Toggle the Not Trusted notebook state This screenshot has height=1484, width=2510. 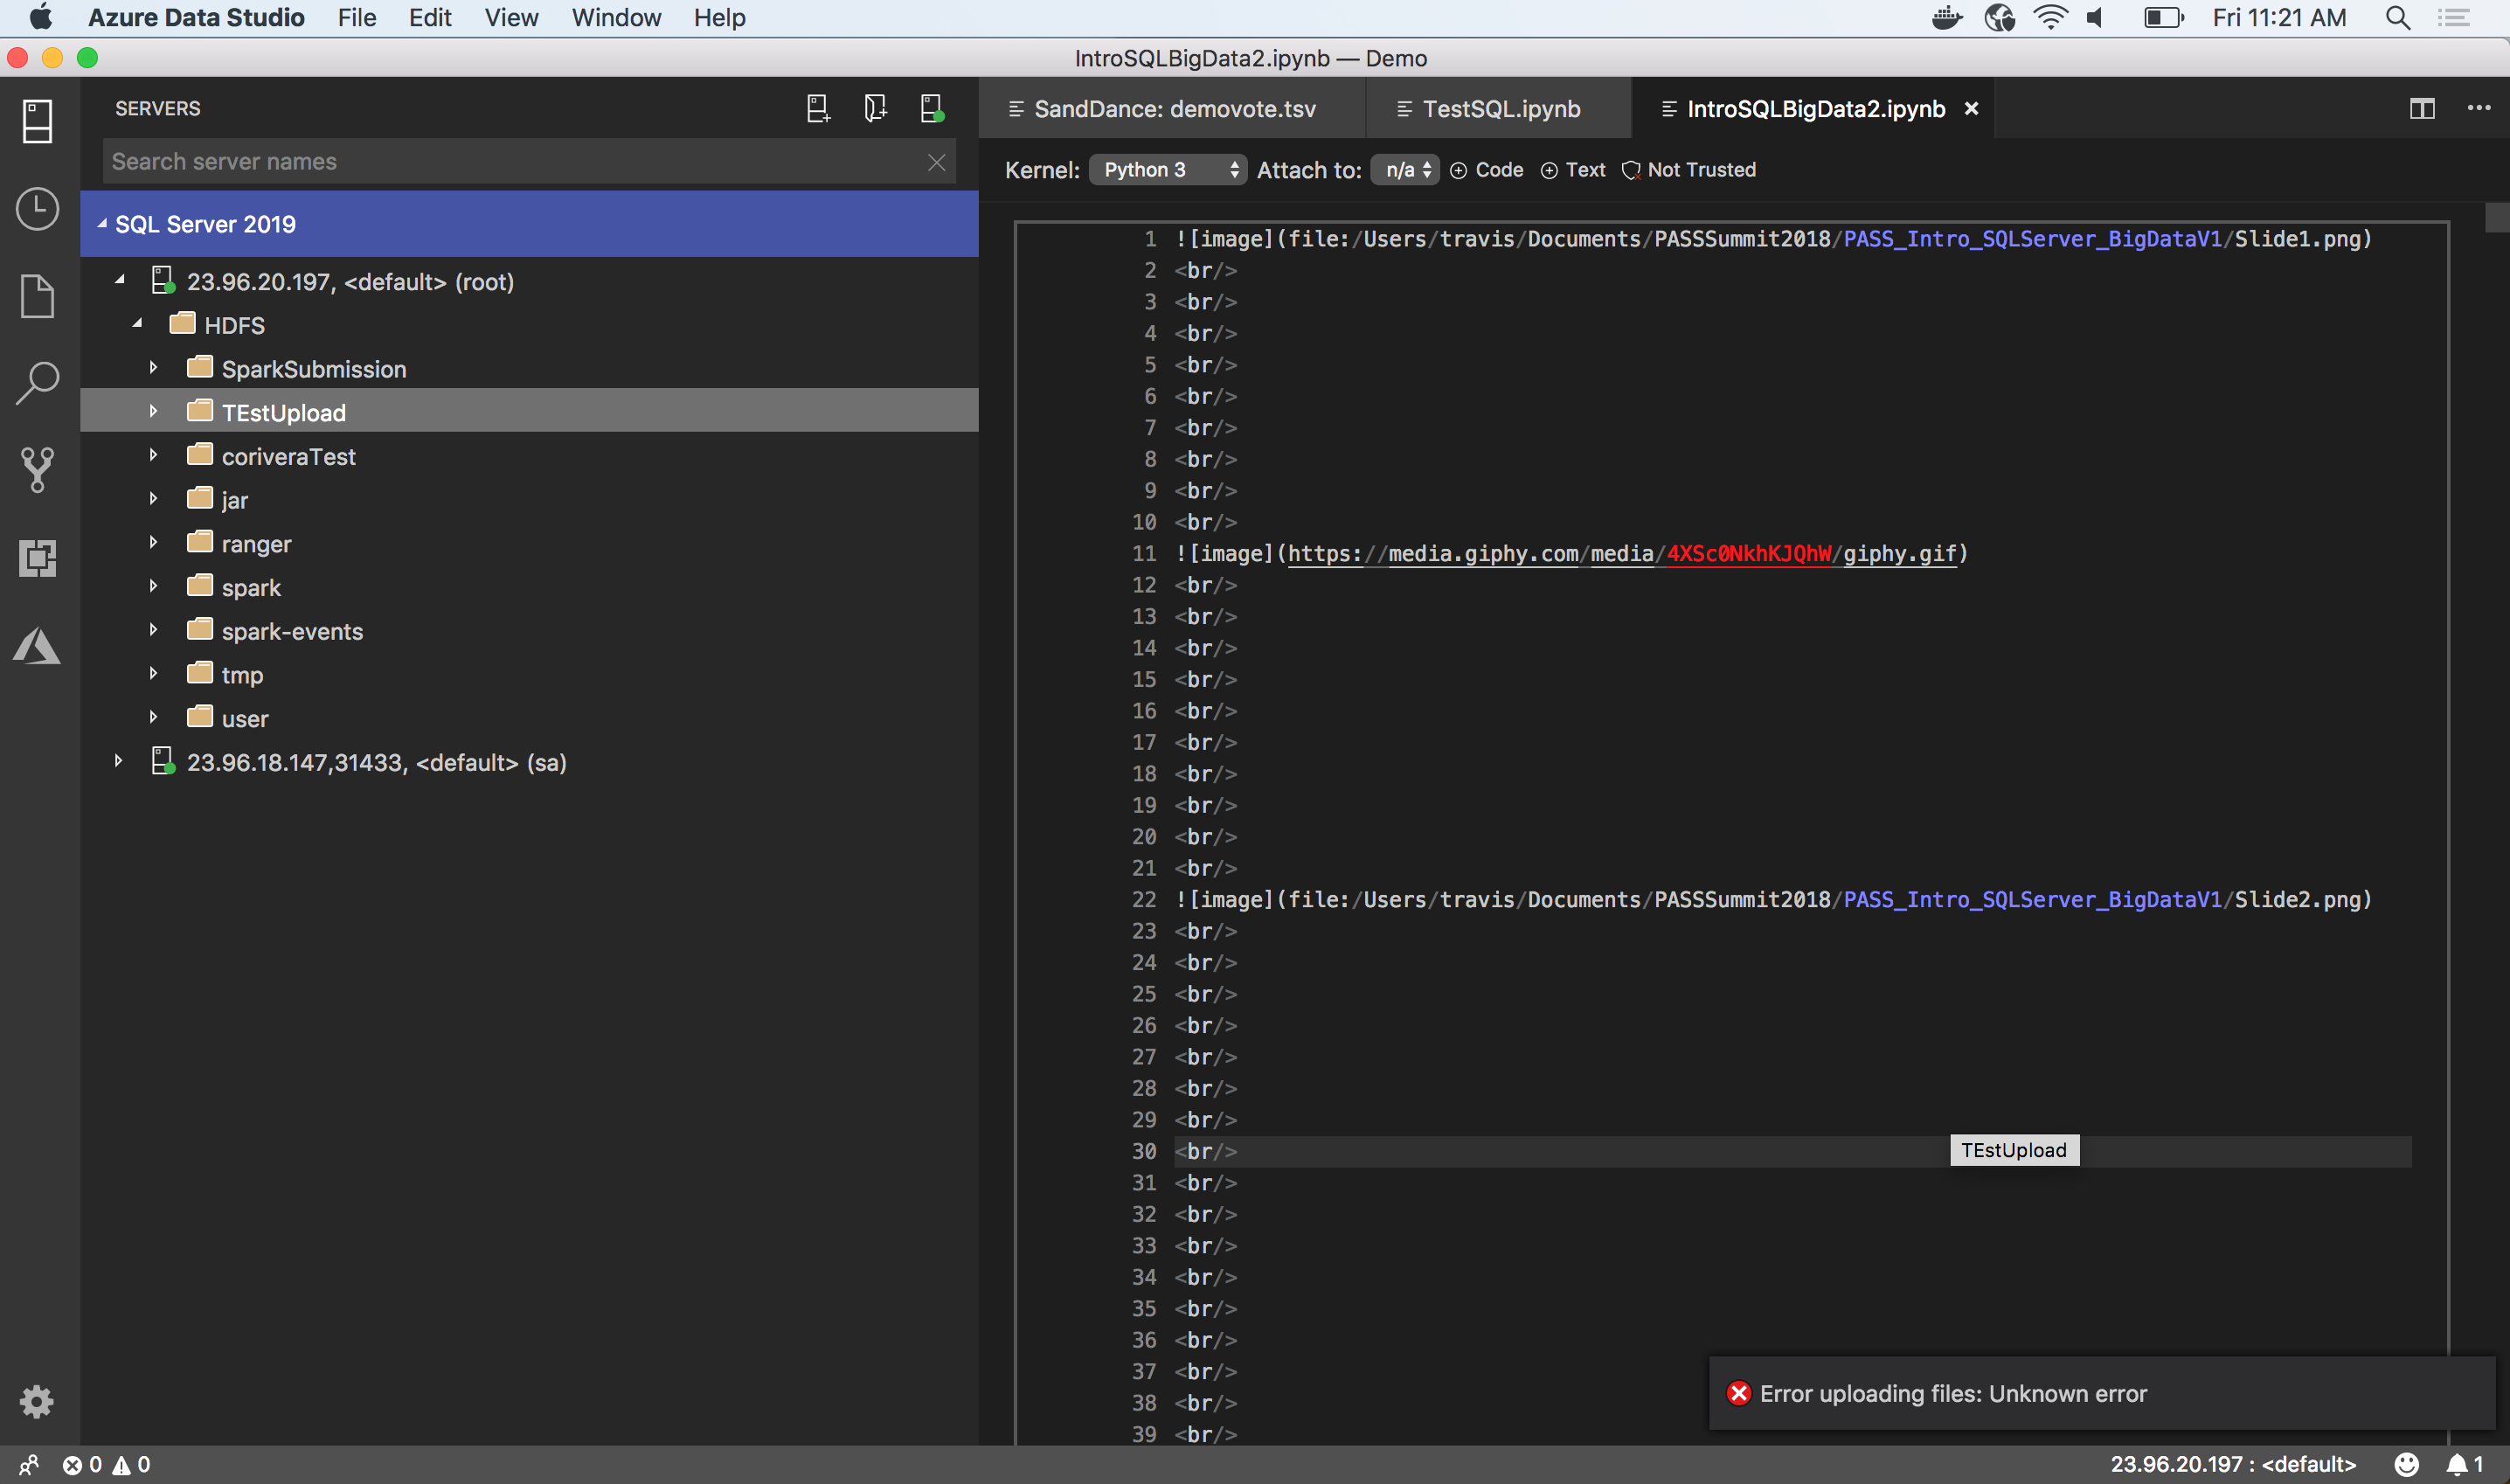[x=1688, y=170]
